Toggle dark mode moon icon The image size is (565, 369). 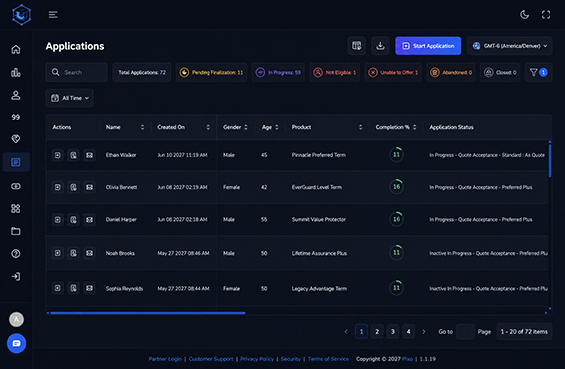tap(524, 14)
